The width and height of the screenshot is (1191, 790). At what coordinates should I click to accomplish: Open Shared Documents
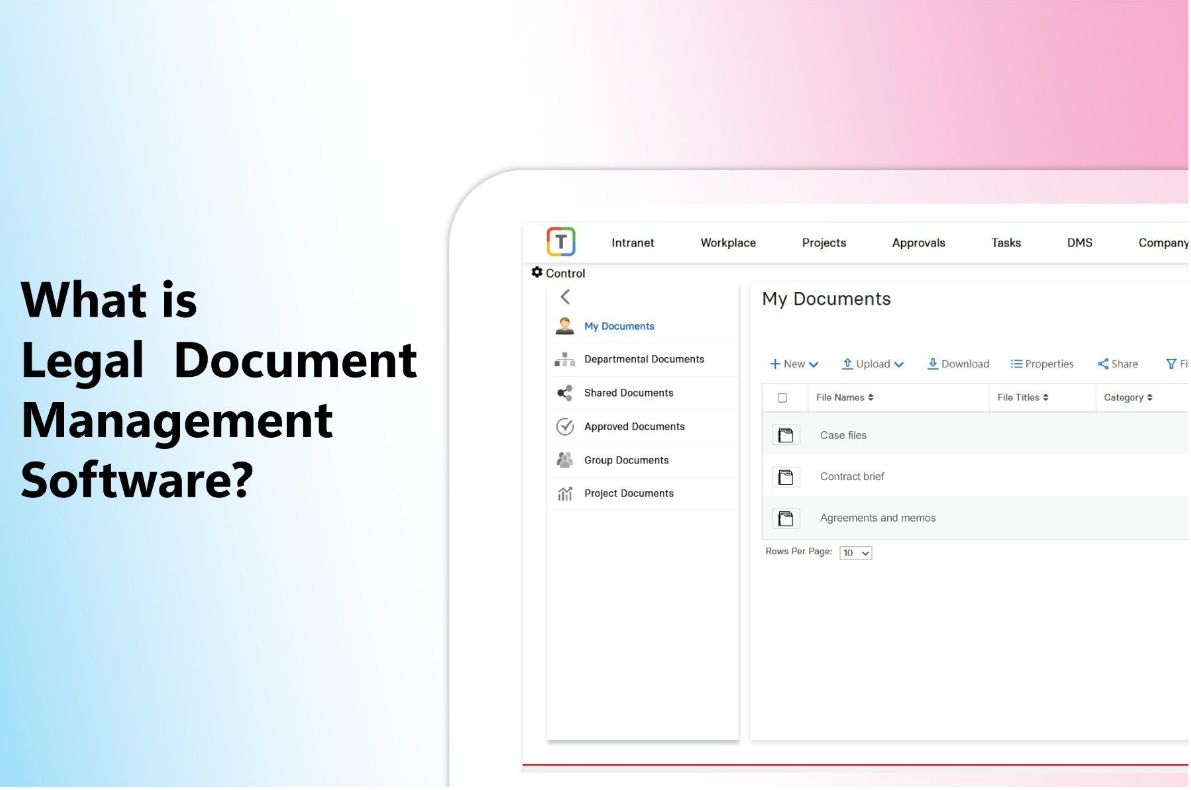(x=628, y=393)
